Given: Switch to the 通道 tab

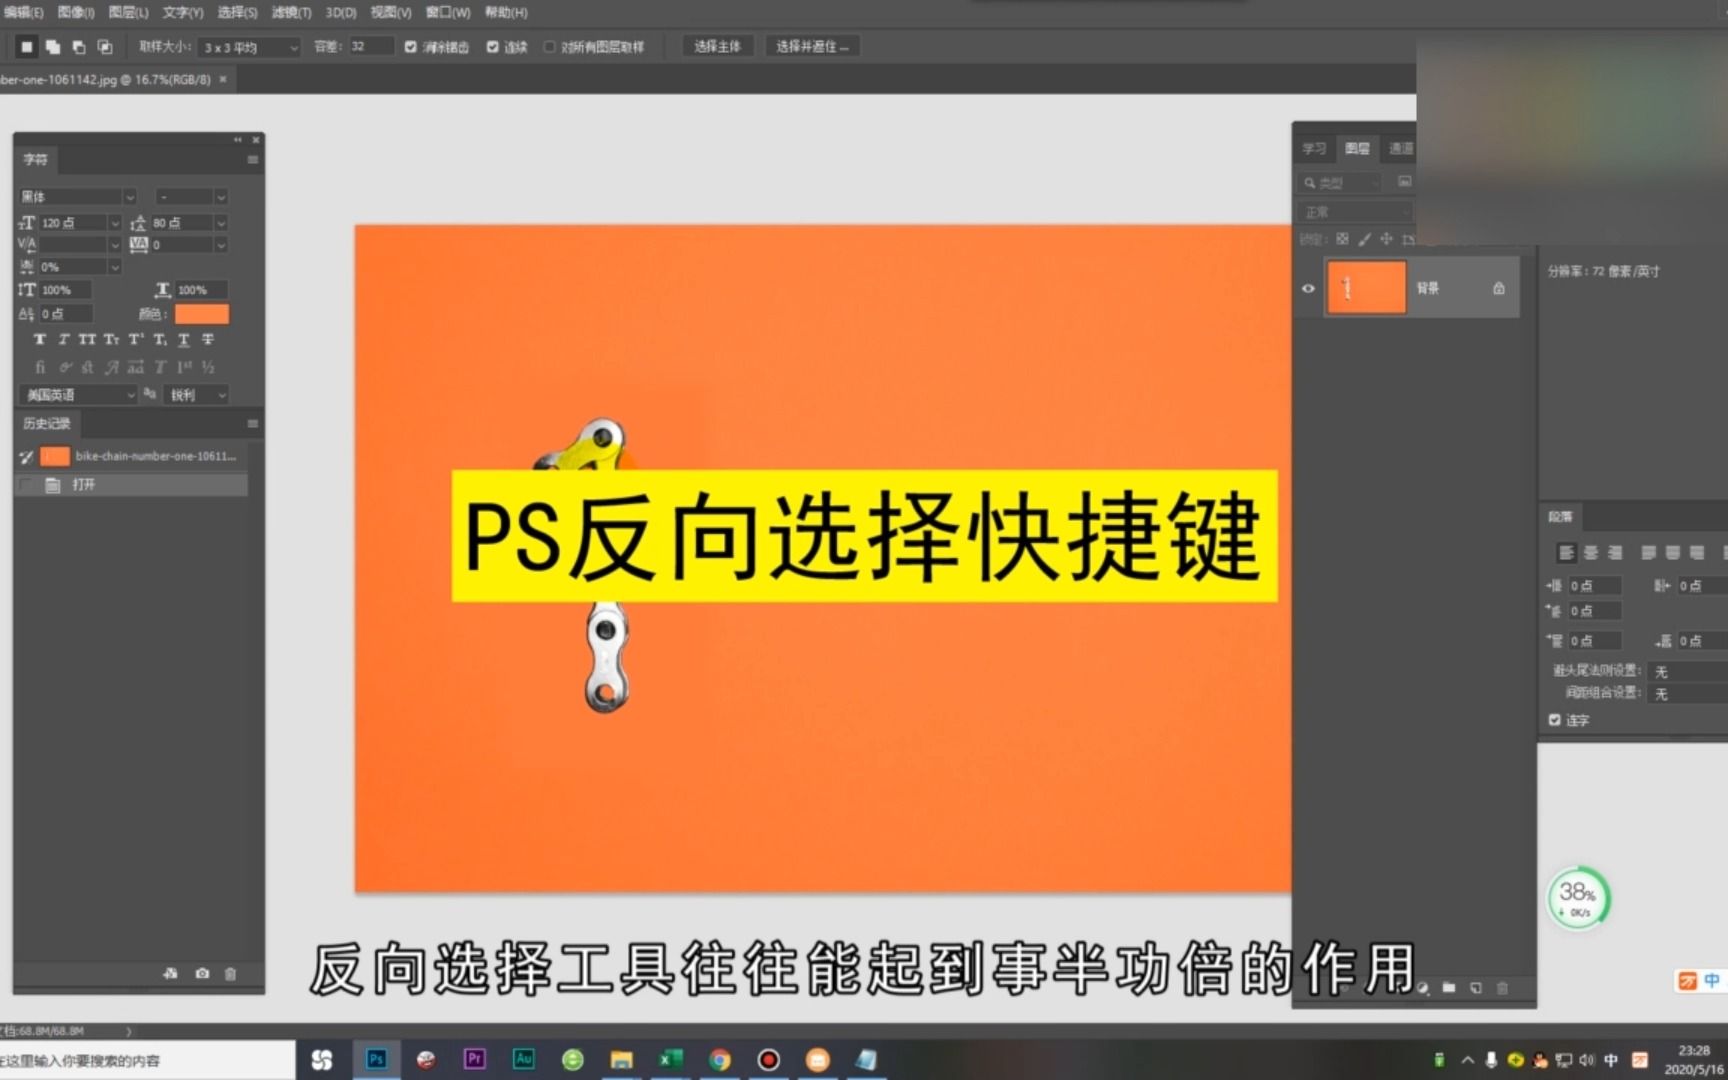Looking at the screenshot, I should [1400, 148].
